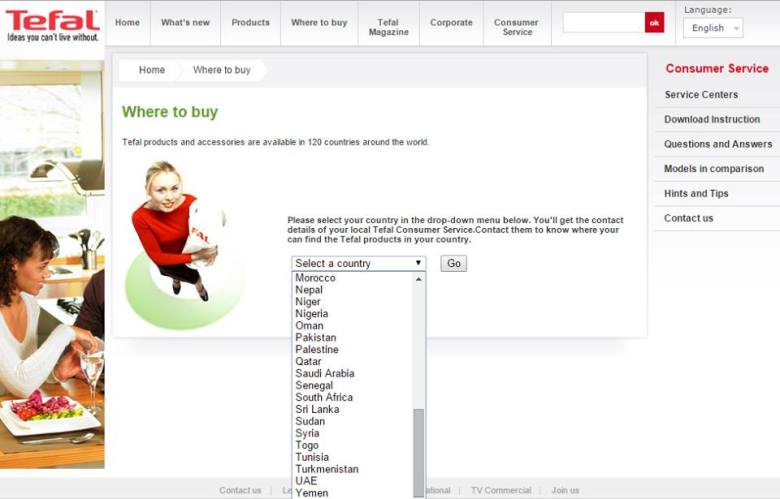The image size is (780, 499).
Task: Click the kitchen dining banner photo
Action: click(x=52, y=264)
